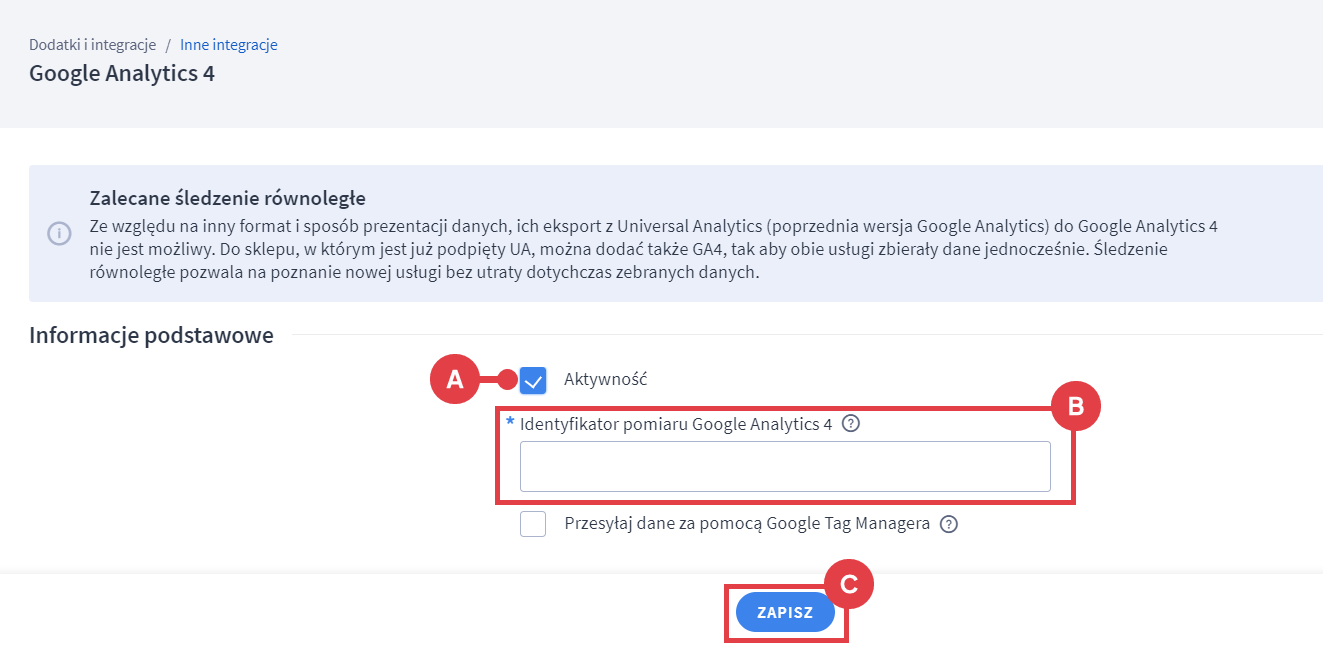Click the info icon in the Zalecane śledzenie banner

(x=59, y=233)
